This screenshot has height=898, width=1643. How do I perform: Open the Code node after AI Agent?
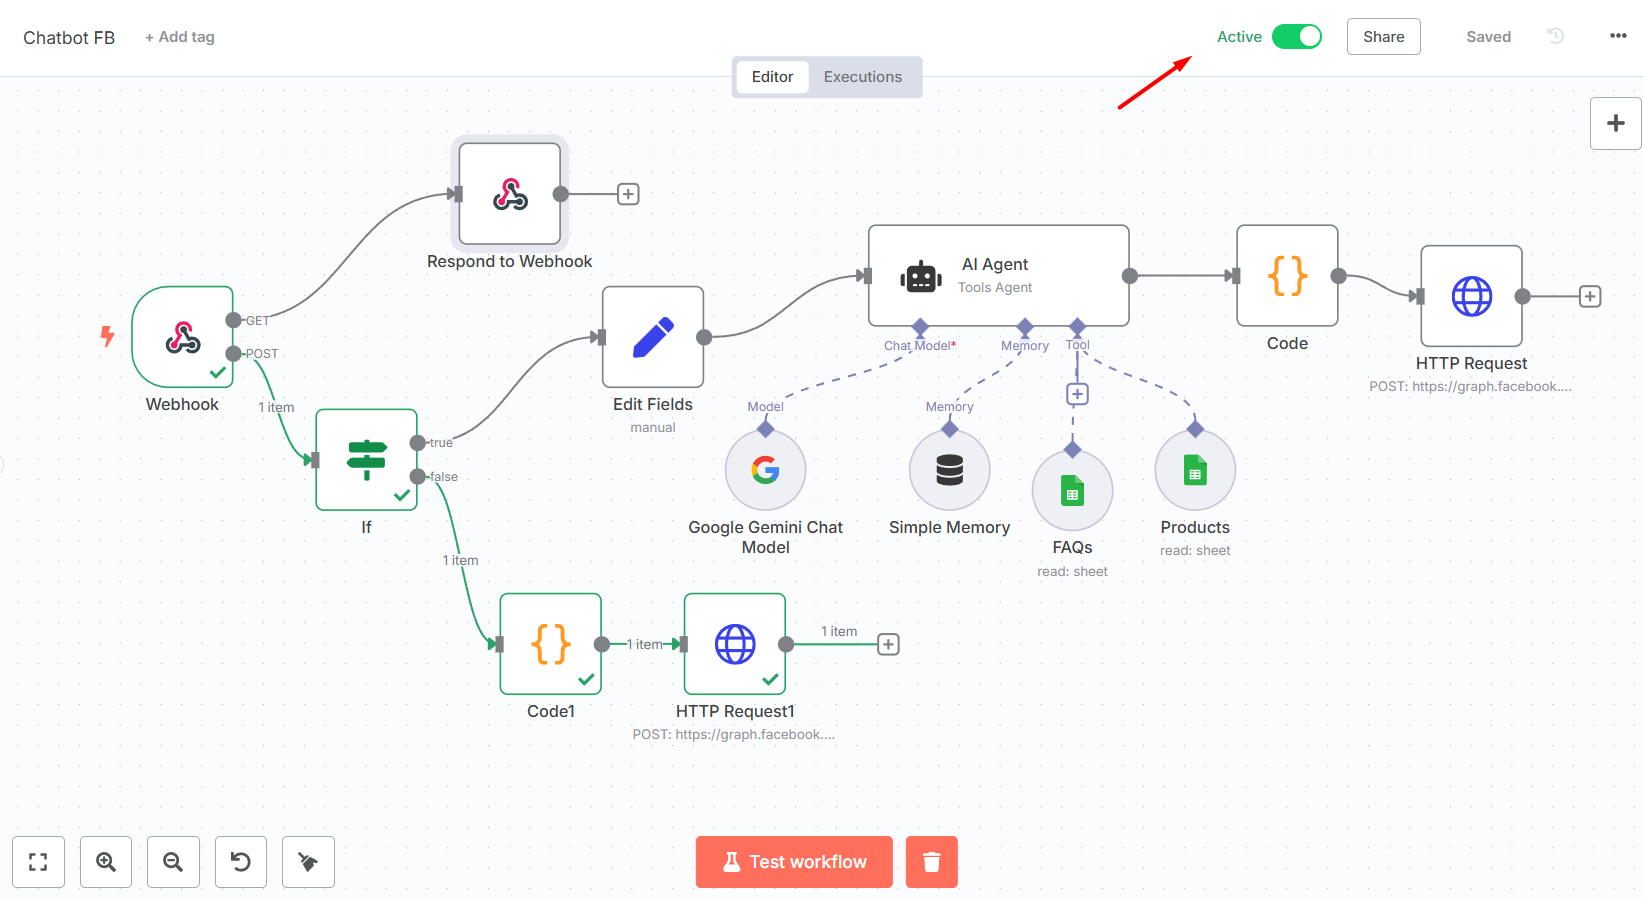click(x=1288, y=276)
